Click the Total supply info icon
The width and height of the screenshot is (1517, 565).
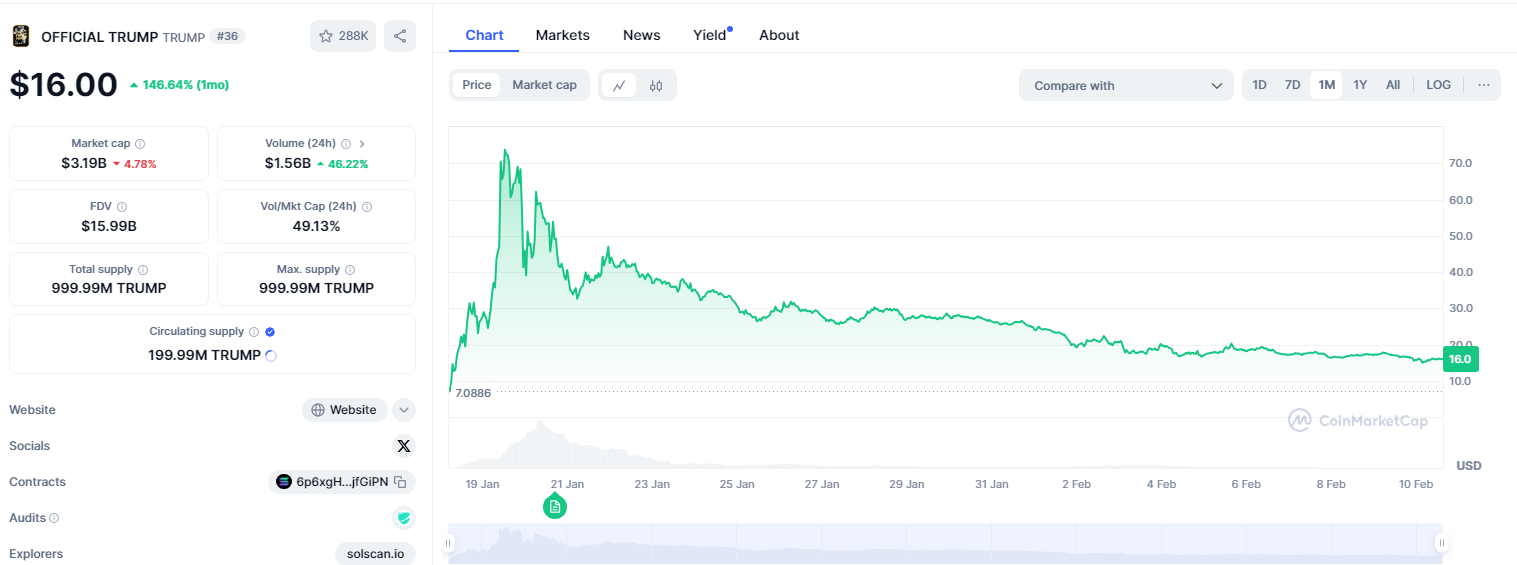[x=143, y=270]
